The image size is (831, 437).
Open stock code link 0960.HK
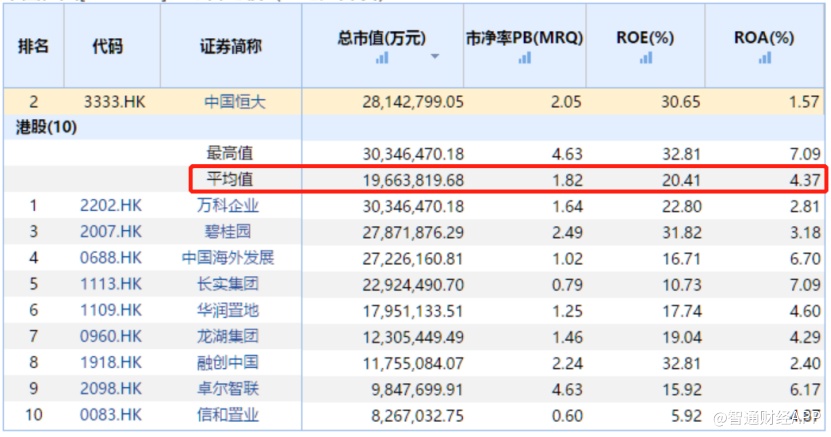click(111, 336)
